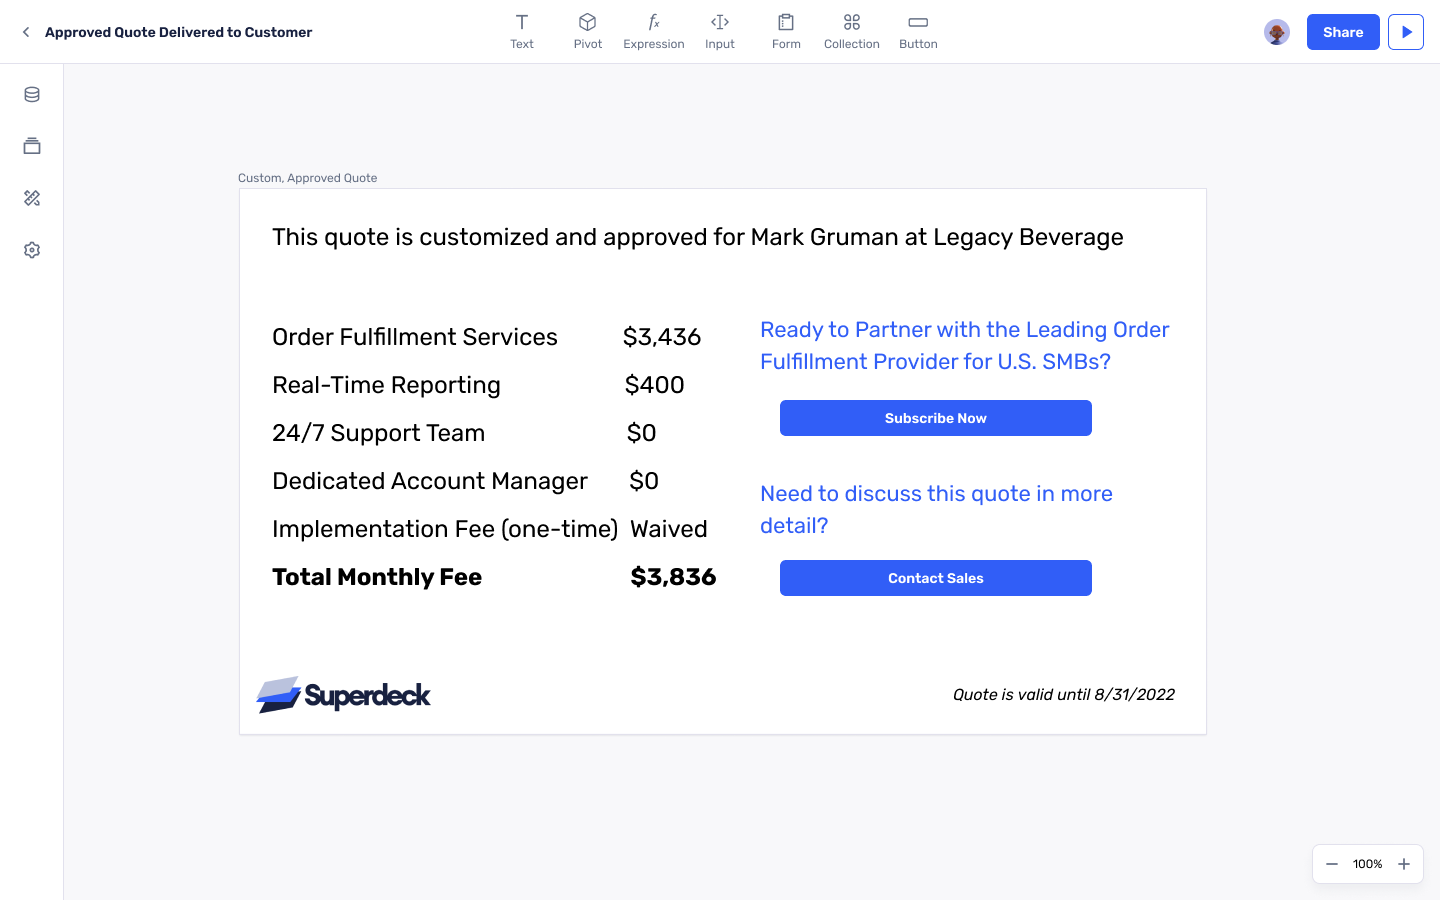Add a Pivot component
Viewport: 1440px width, 900px height.
pos(588,32)
